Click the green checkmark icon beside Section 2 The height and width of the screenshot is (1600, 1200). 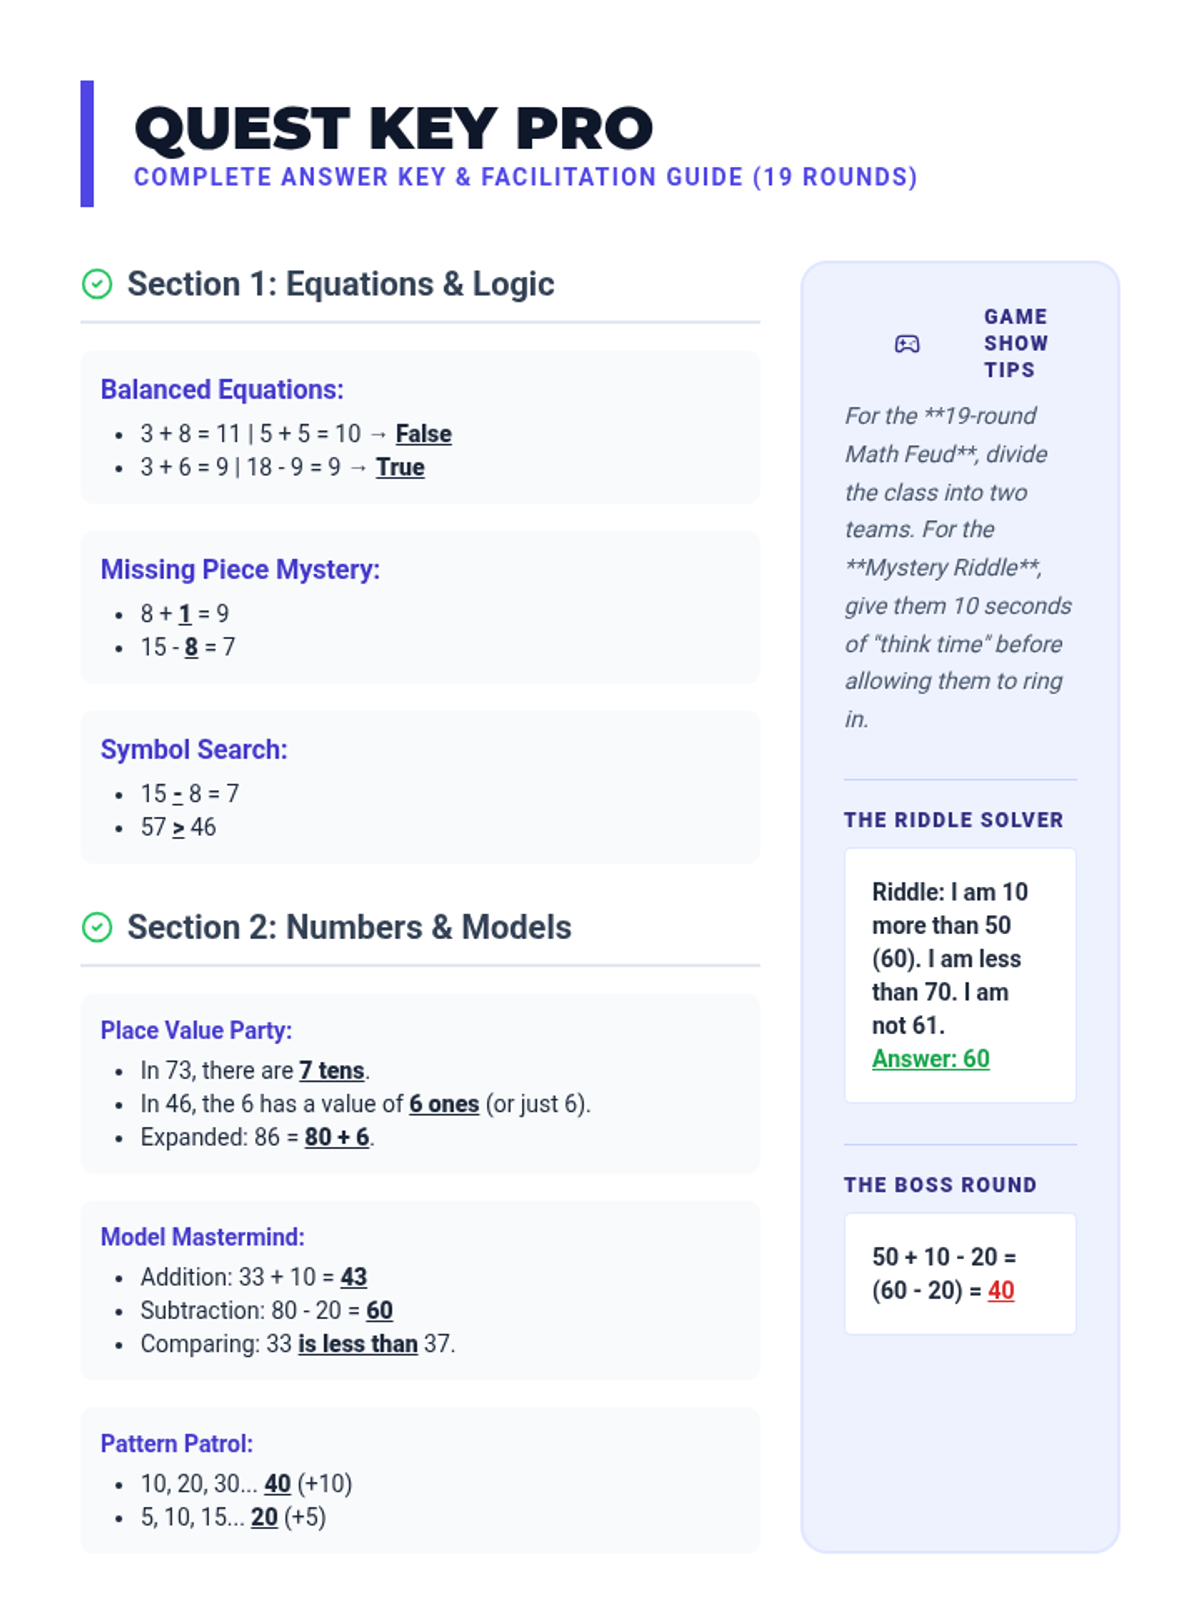click(97, 927)
